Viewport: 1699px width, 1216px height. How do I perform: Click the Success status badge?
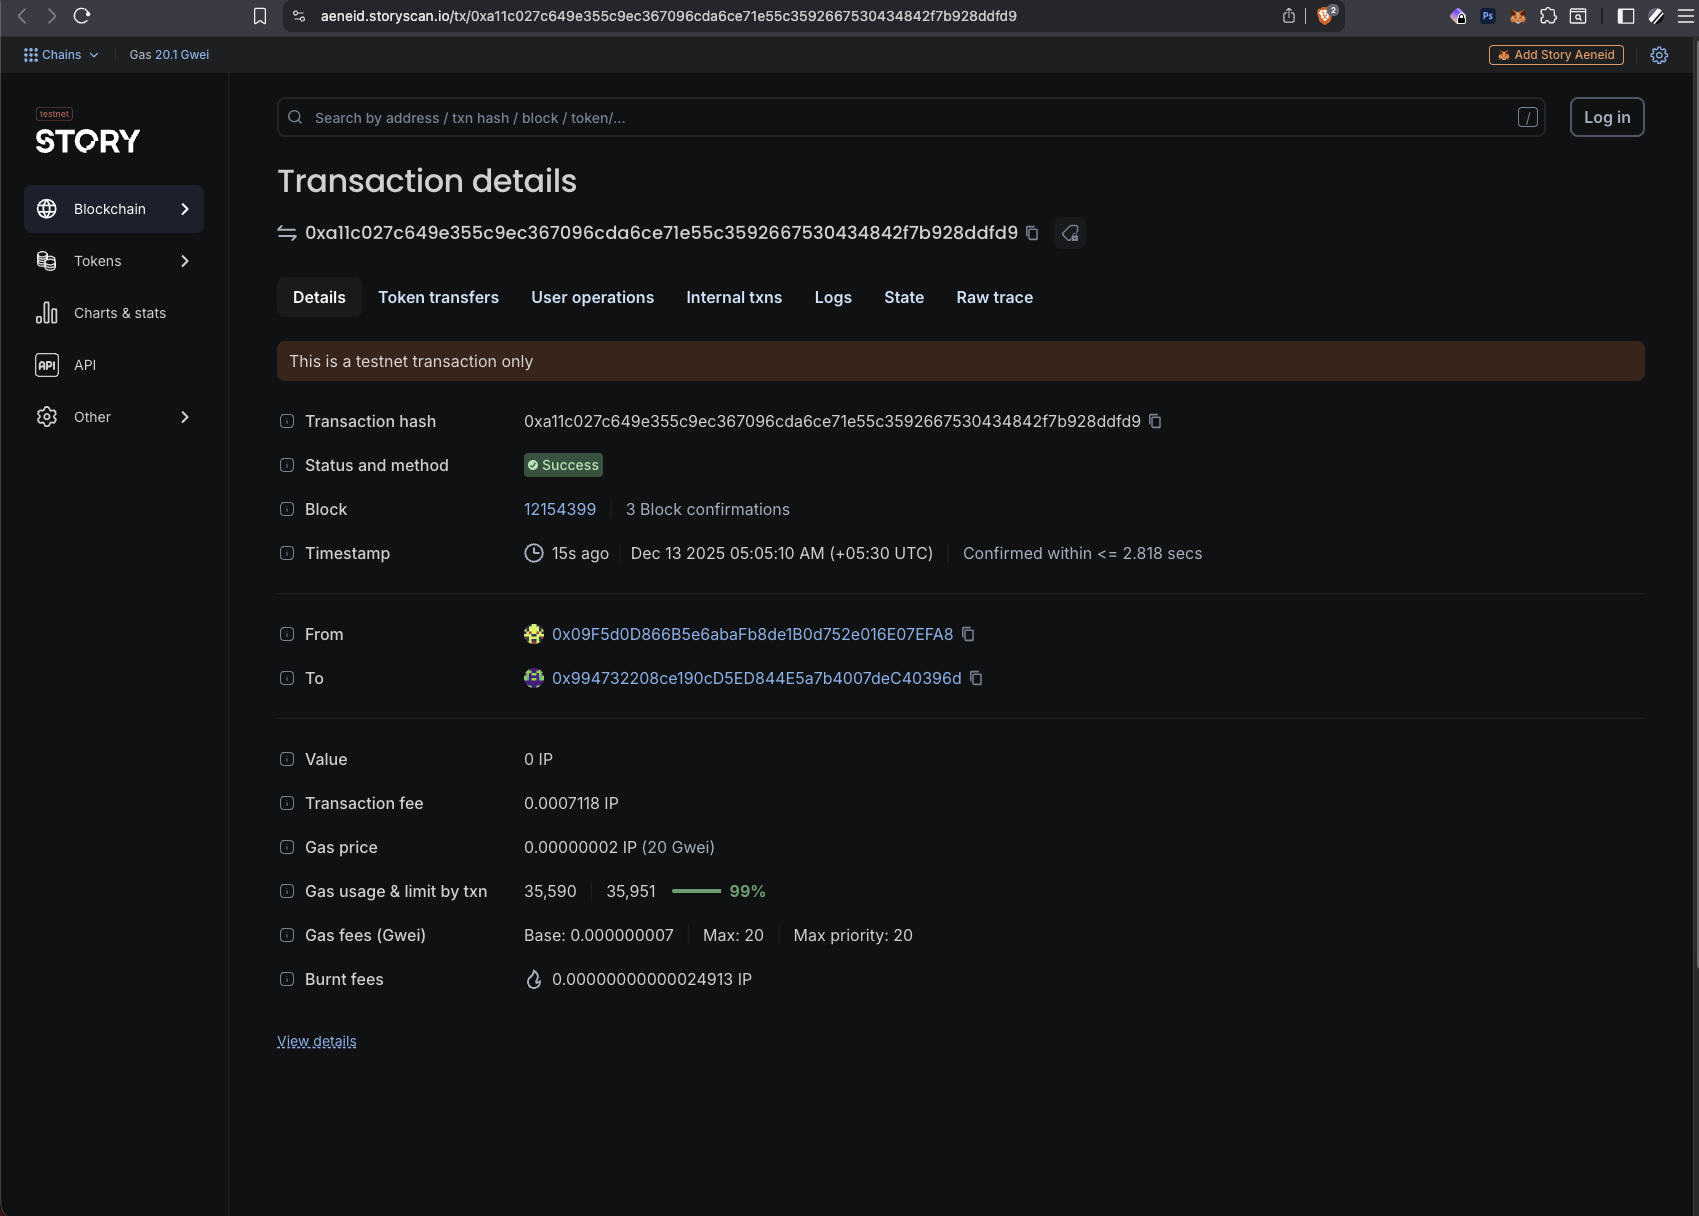[563, 465]
